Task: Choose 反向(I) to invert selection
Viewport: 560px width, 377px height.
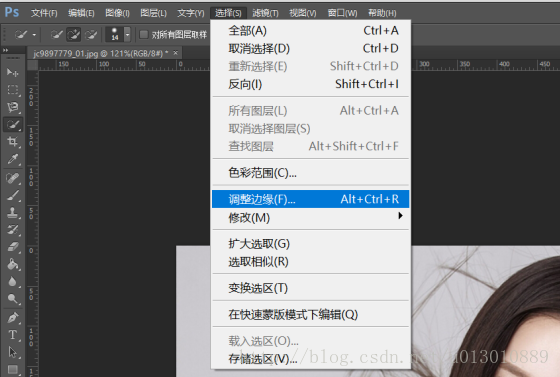Action: [x=311, y=84]
